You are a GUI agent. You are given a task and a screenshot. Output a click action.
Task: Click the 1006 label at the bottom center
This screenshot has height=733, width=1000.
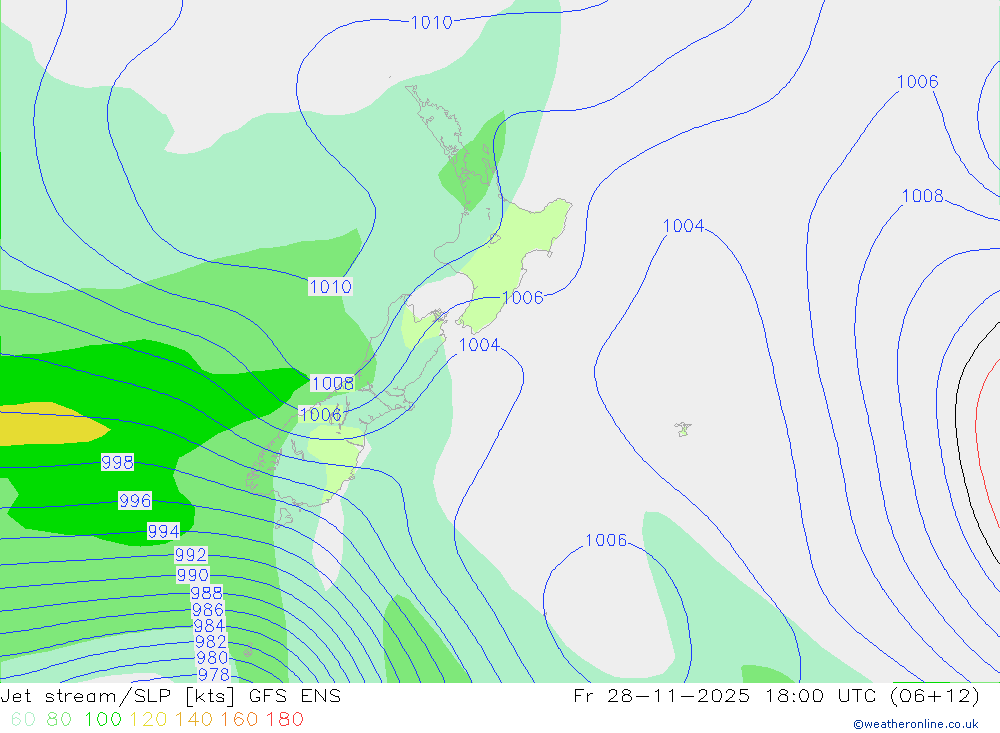click(607, 540)
